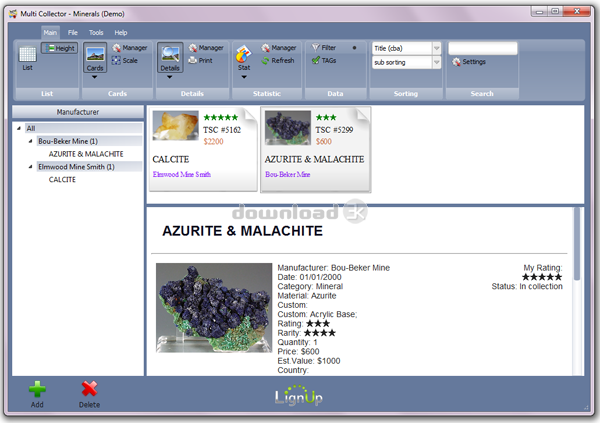Select the CALCITE card thumbnail
Image resolution: width=600 pixels, height=423 pixels.
tap(175, 127)
